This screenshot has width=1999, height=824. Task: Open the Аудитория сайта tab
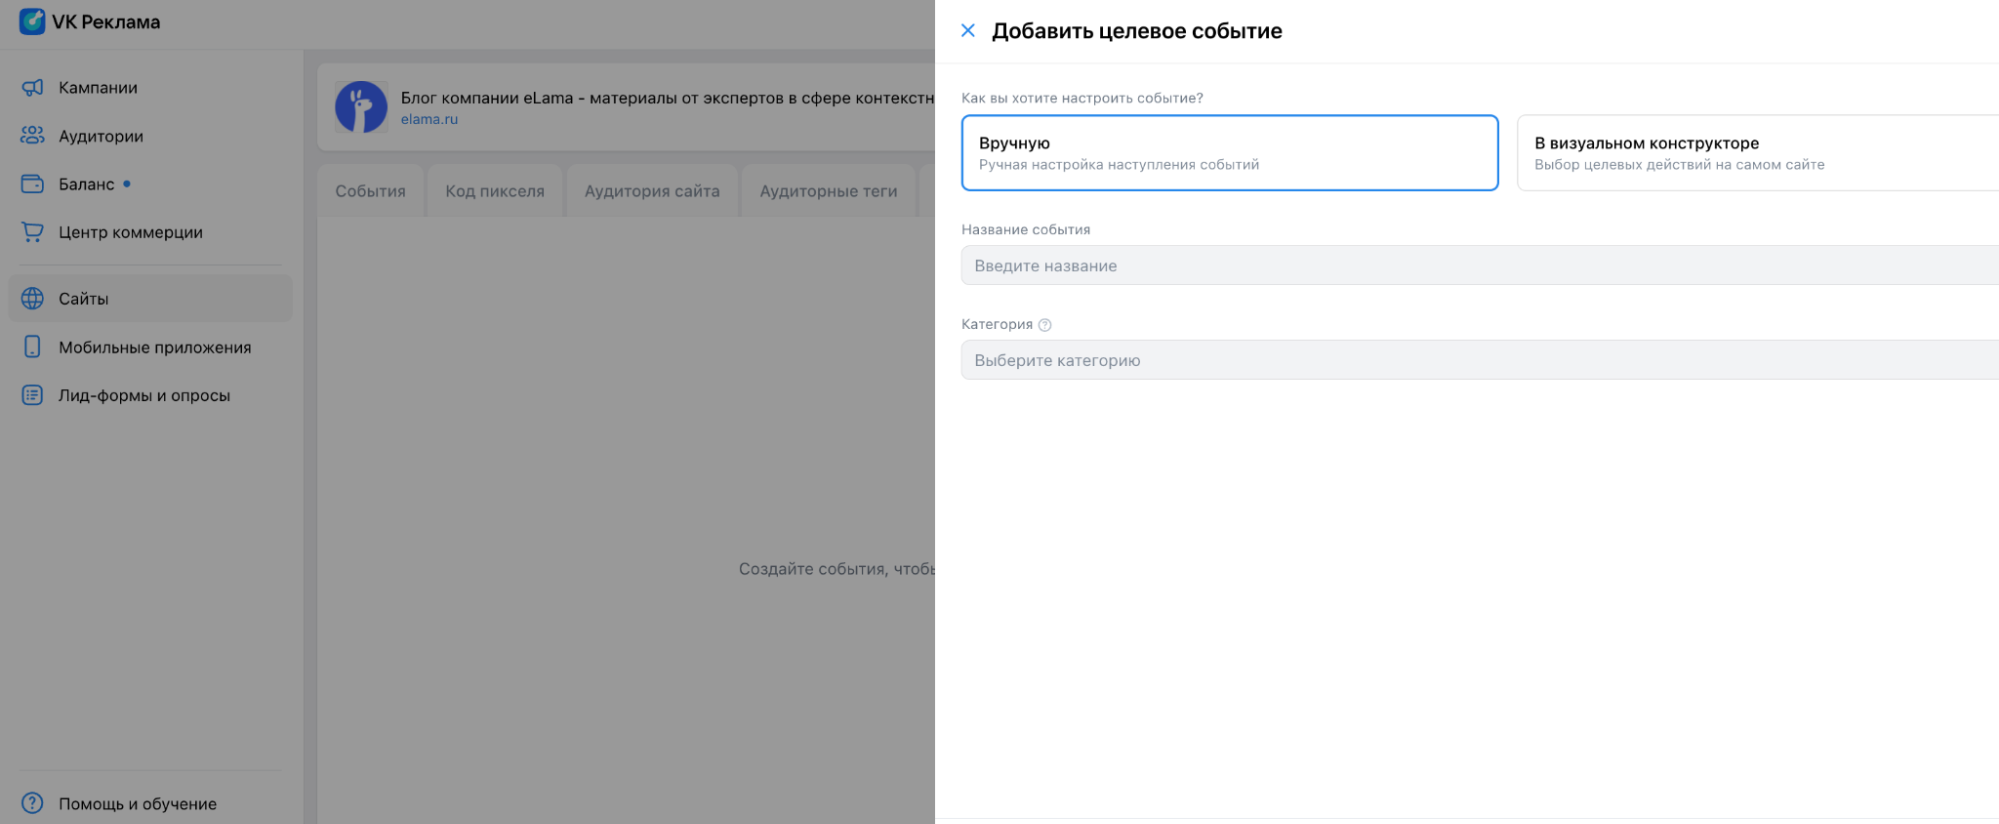click(x=652, y=191)
